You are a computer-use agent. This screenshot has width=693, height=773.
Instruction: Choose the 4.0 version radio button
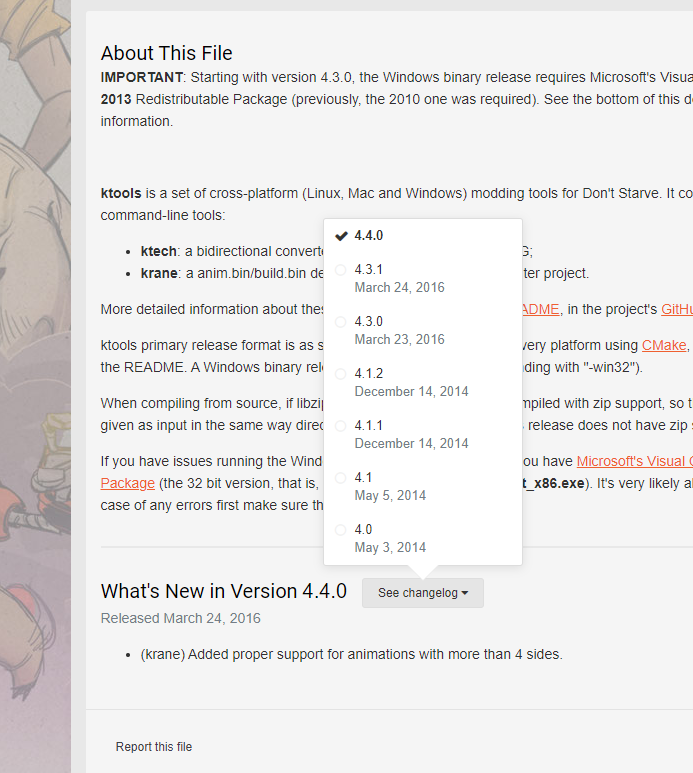tap(341, 530)
